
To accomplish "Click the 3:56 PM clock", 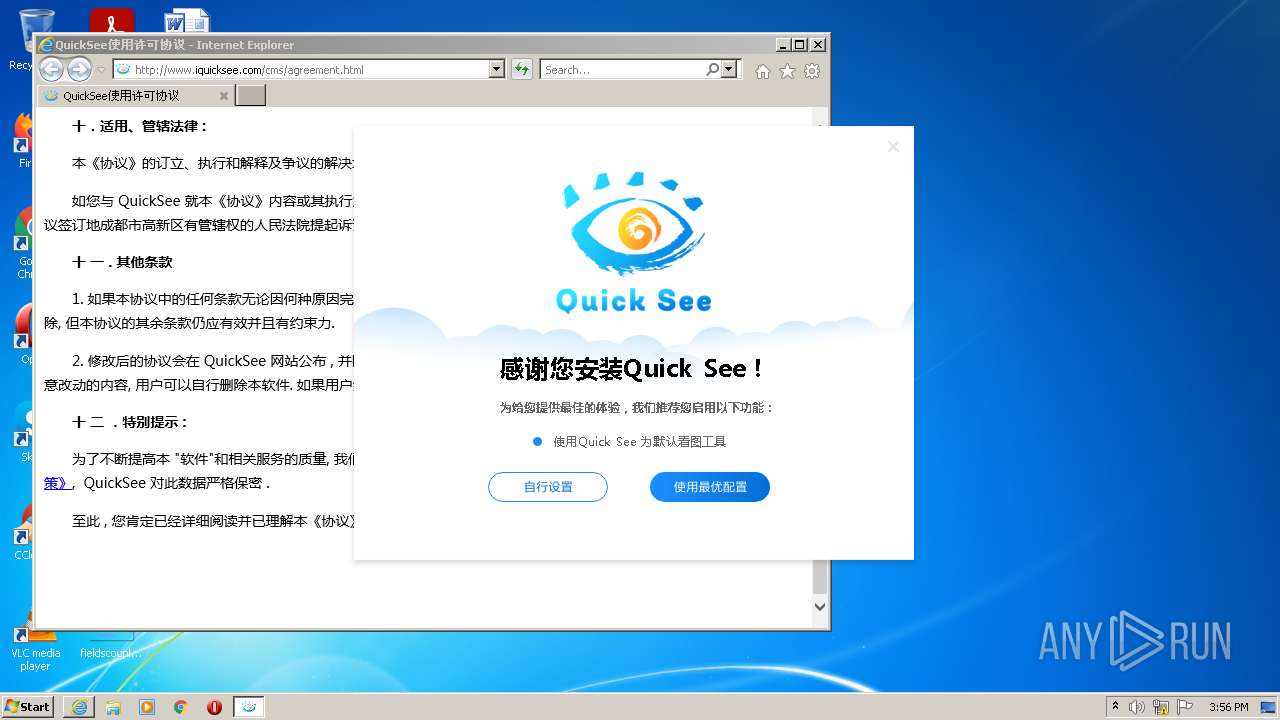I will click(x=1228, y=707).
